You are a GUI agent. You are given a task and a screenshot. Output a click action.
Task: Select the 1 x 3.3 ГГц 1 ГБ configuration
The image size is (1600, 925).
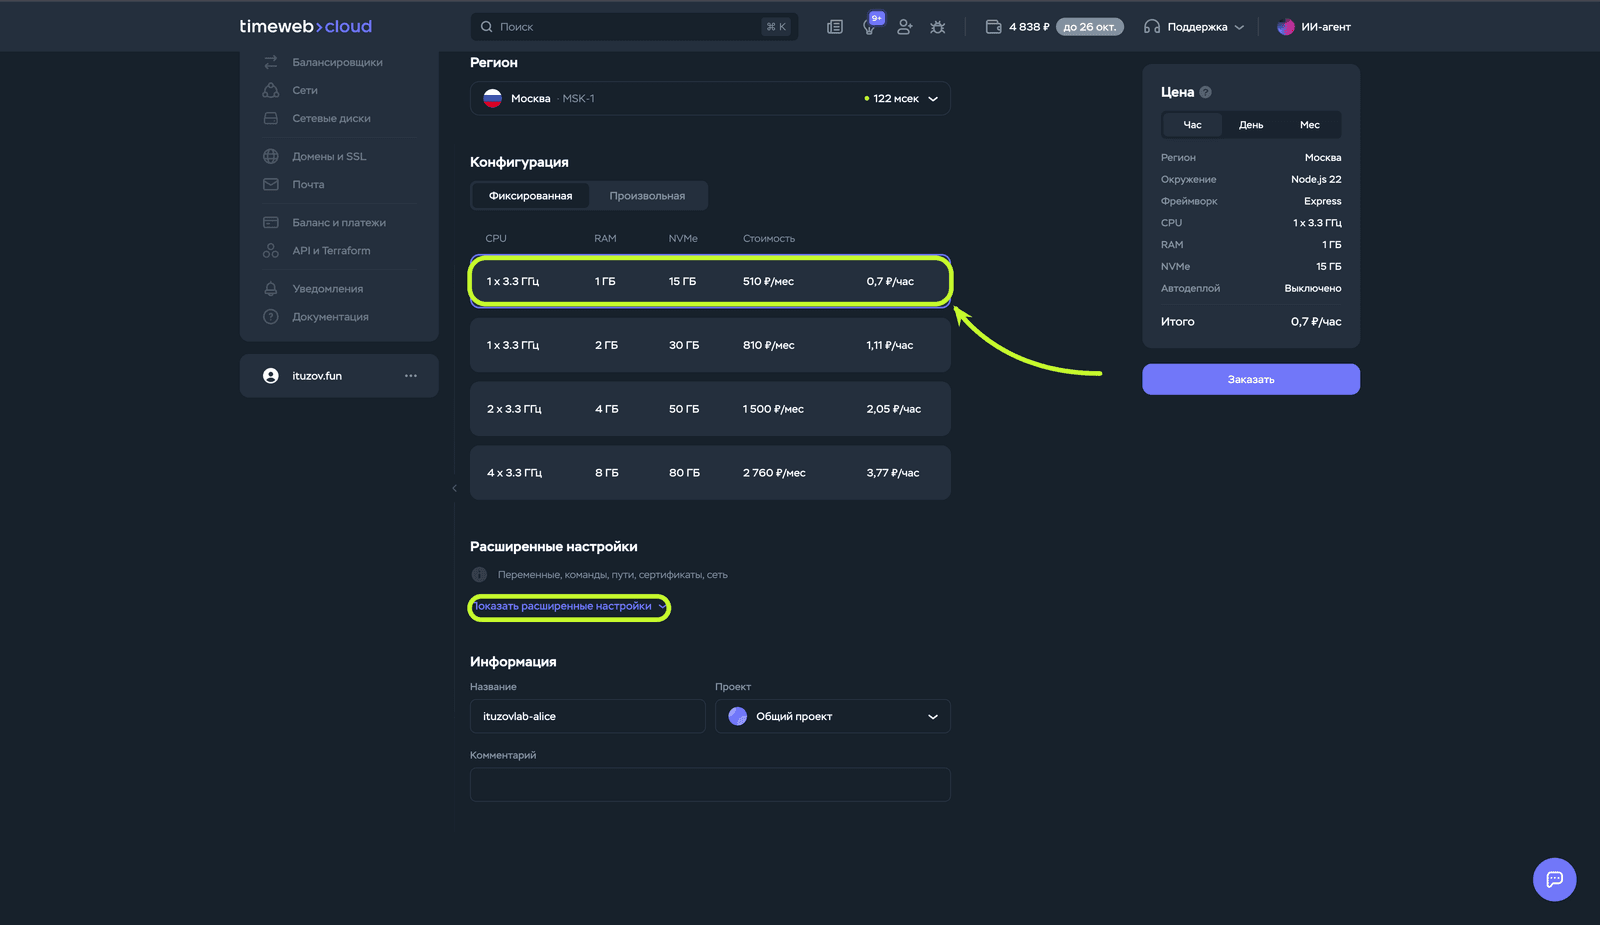click(710, 281)
